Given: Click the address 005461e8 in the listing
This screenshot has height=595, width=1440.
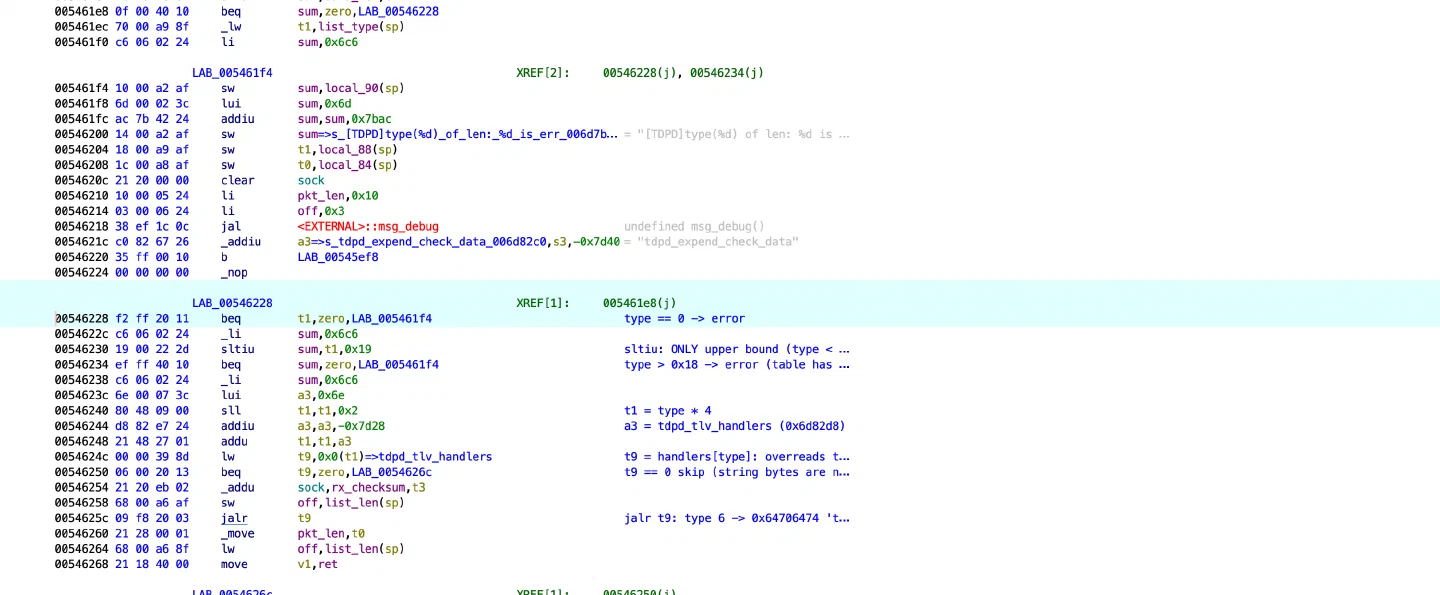Looking at the screenshot, I should [82, 11].
